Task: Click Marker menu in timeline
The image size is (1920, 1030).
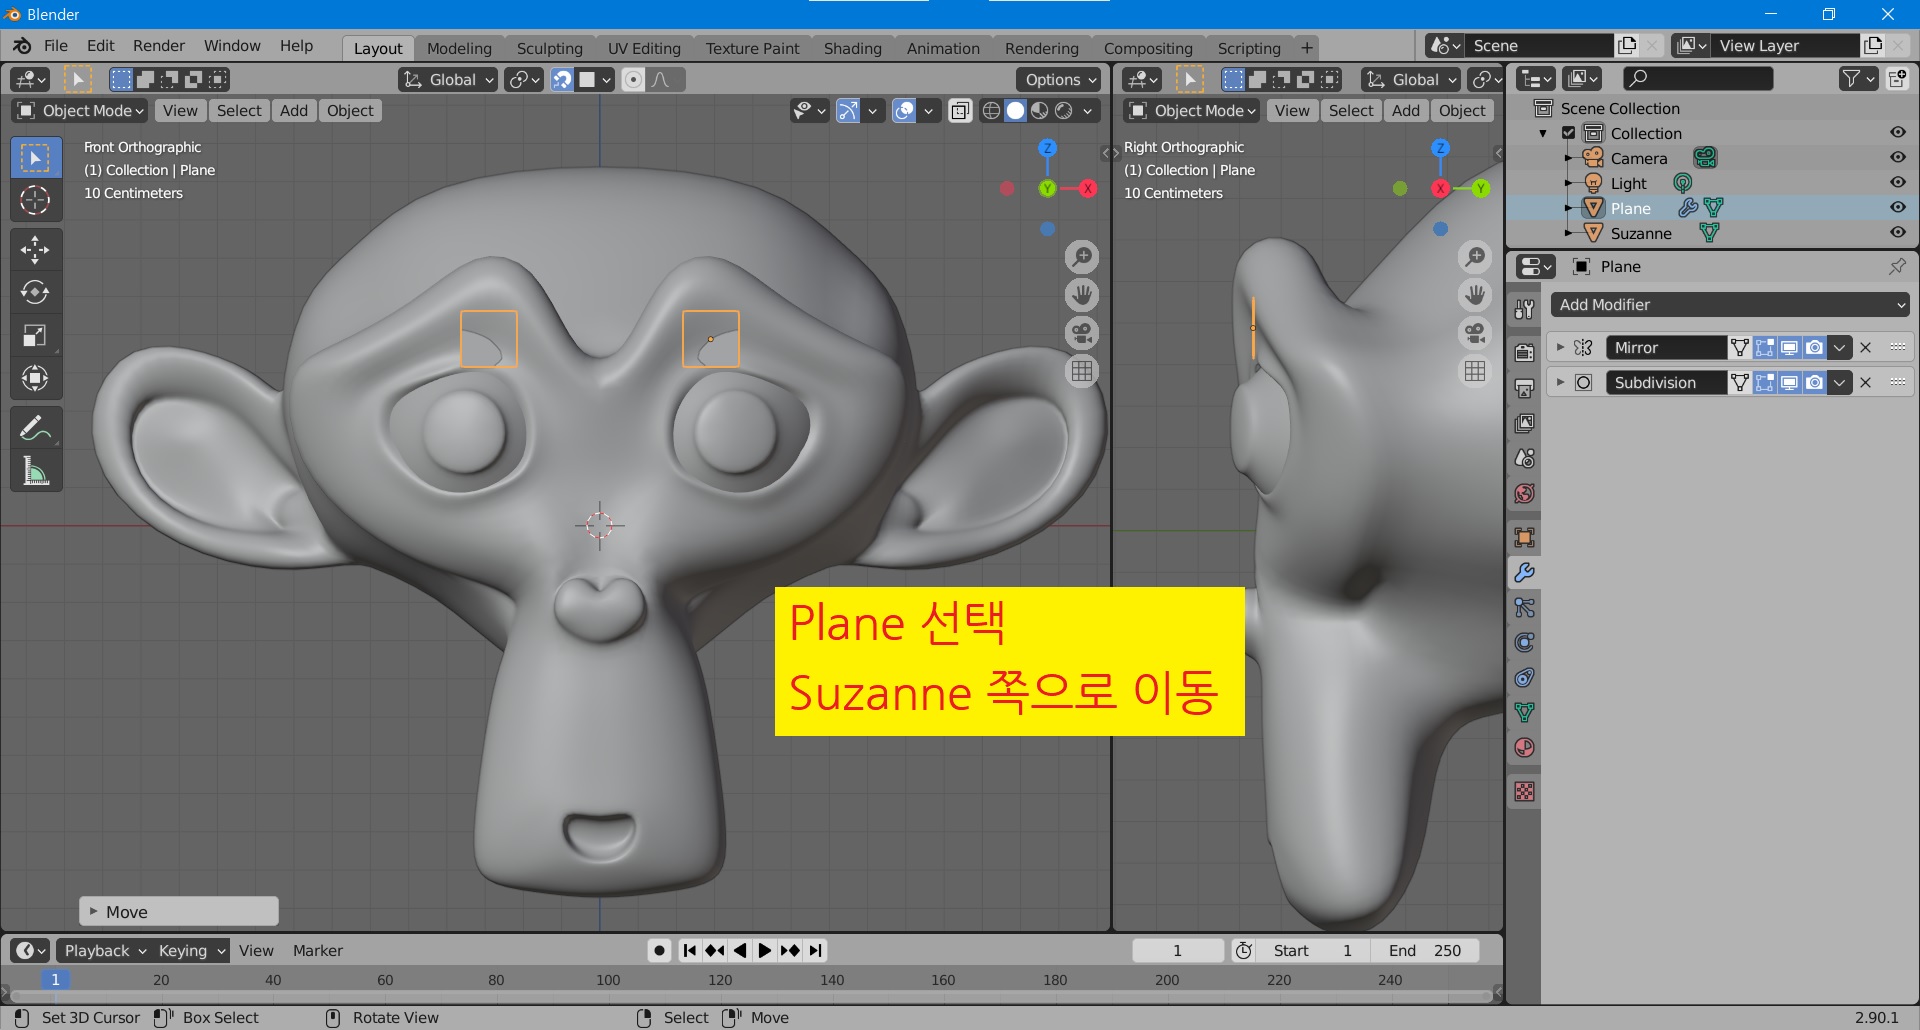Action: tap(318, 951)
